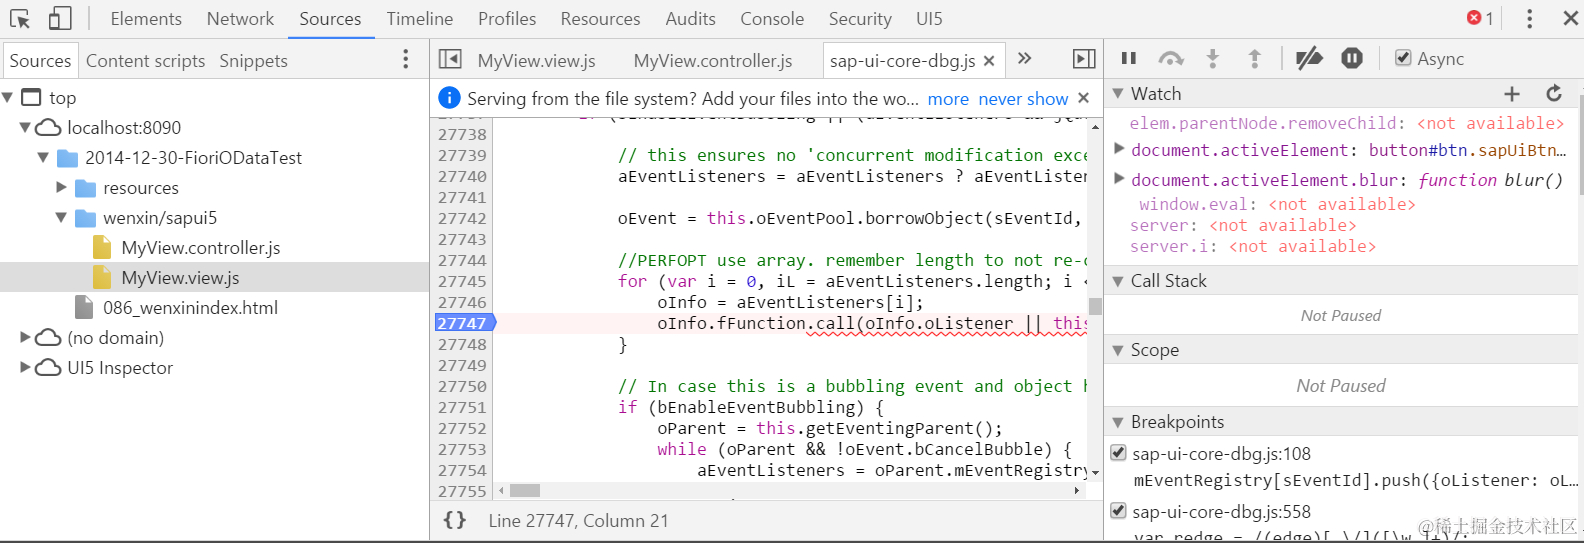
Task: Collapse the Breakpoints section
Action: (1118, 422)
